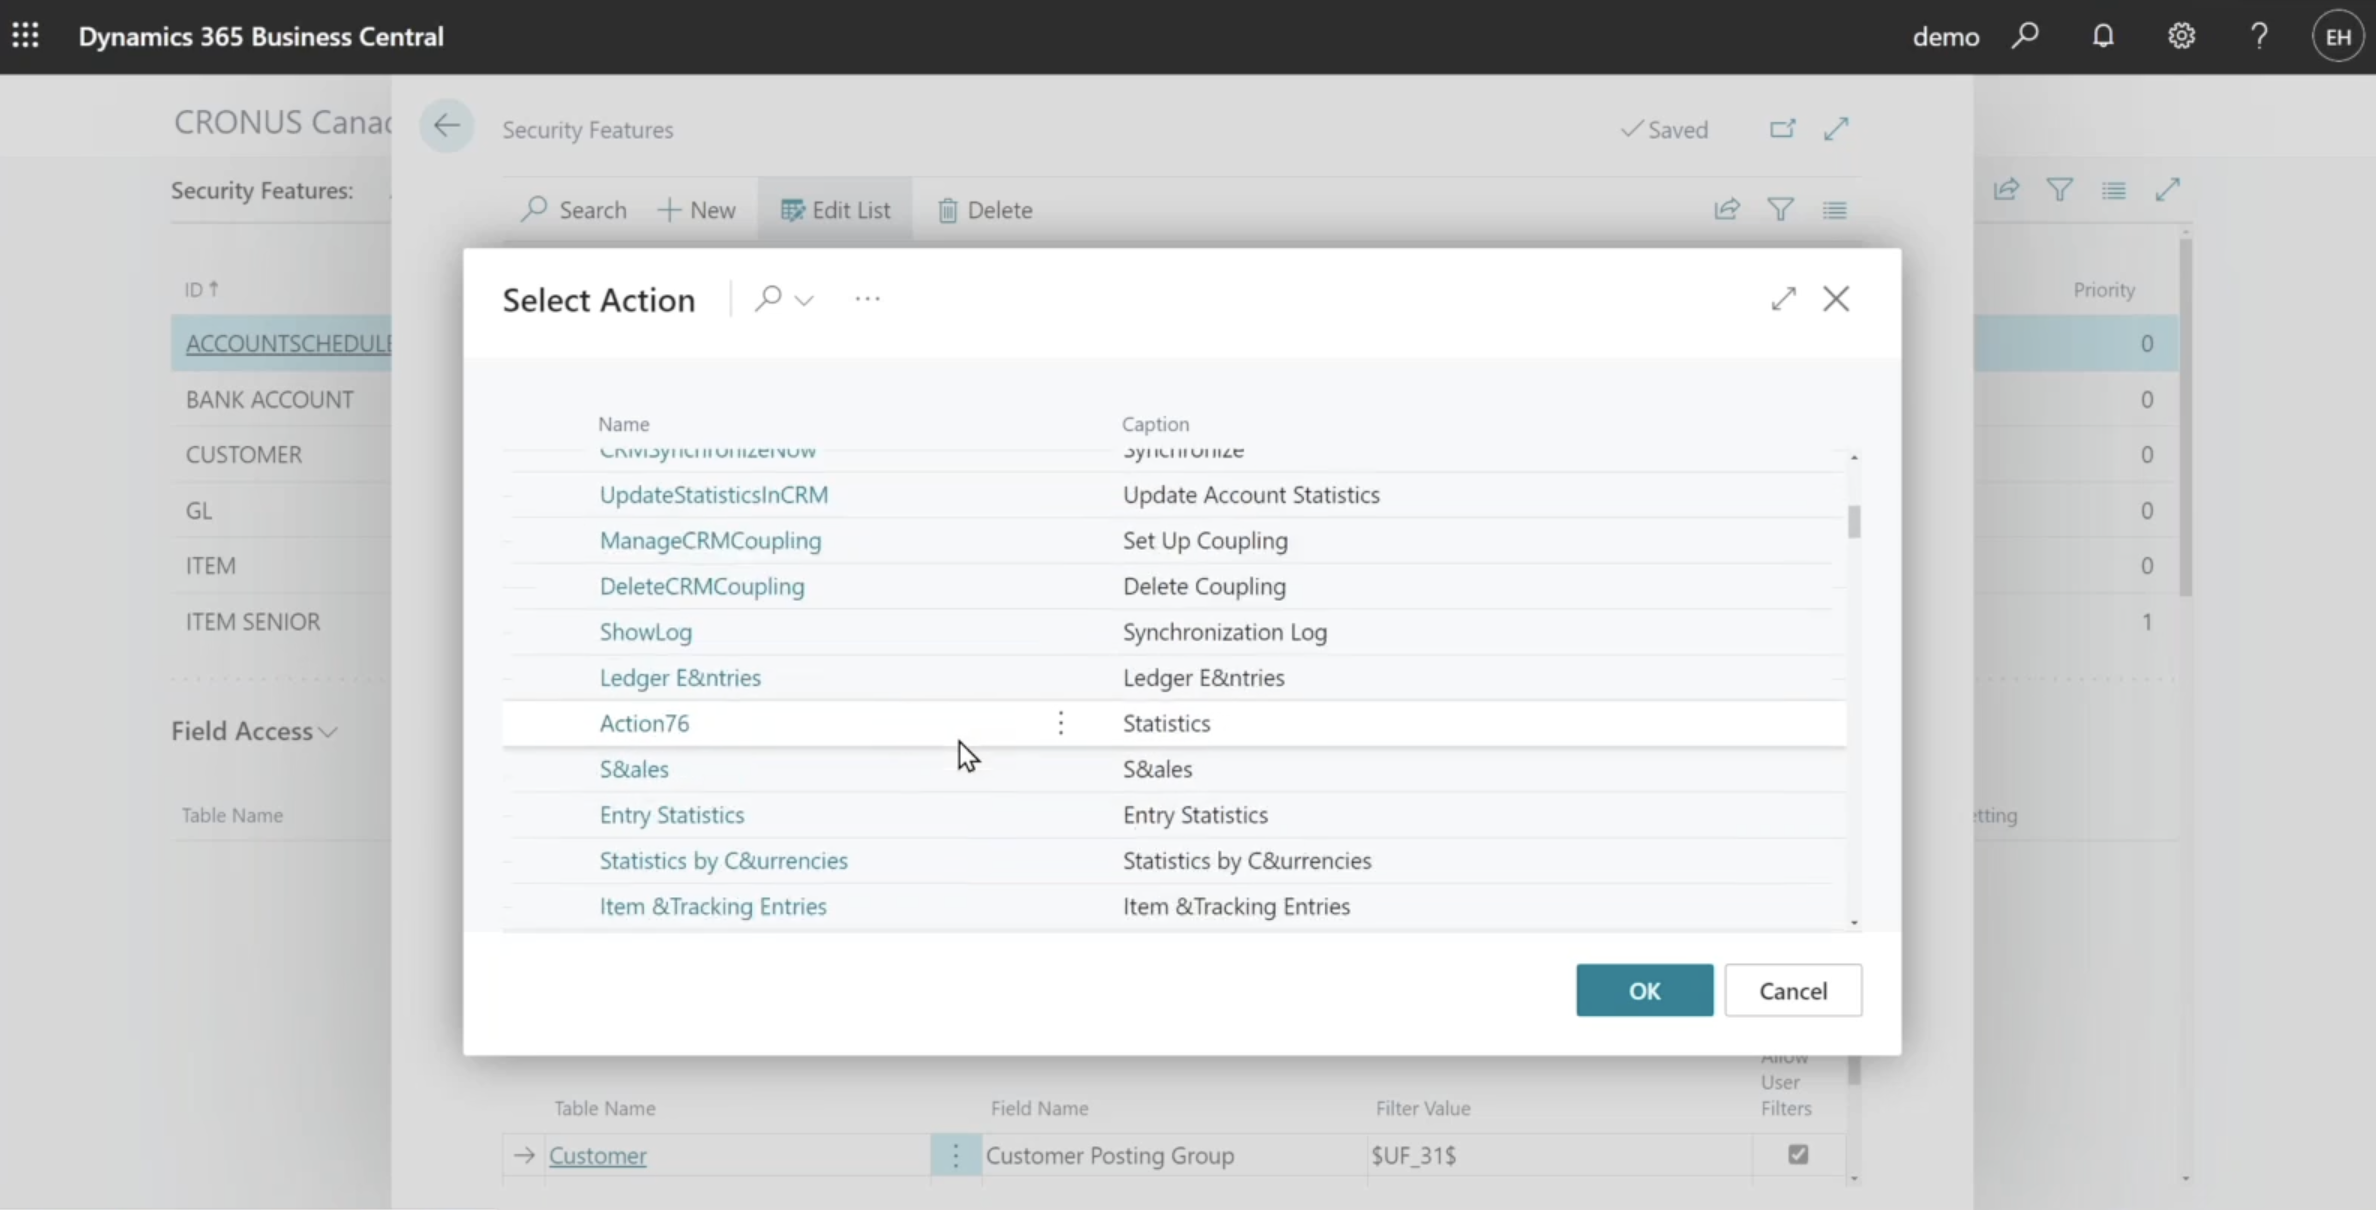Open Security Features page in new window
The image size is (2376, 1210).
pyautogui.click(x=1782, y=129)
